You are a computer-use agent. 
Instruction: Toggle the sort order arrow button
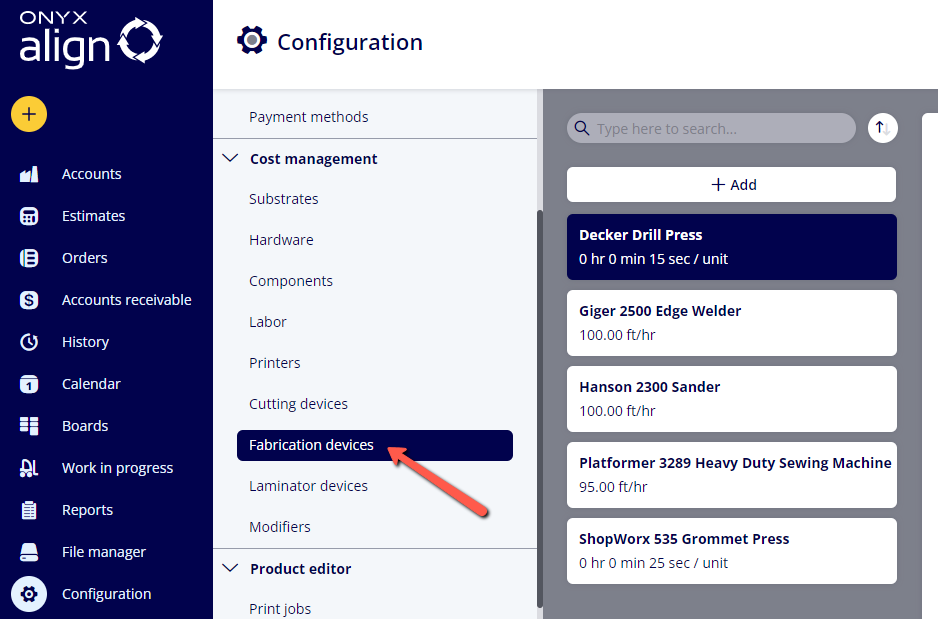tap(882, 128)
